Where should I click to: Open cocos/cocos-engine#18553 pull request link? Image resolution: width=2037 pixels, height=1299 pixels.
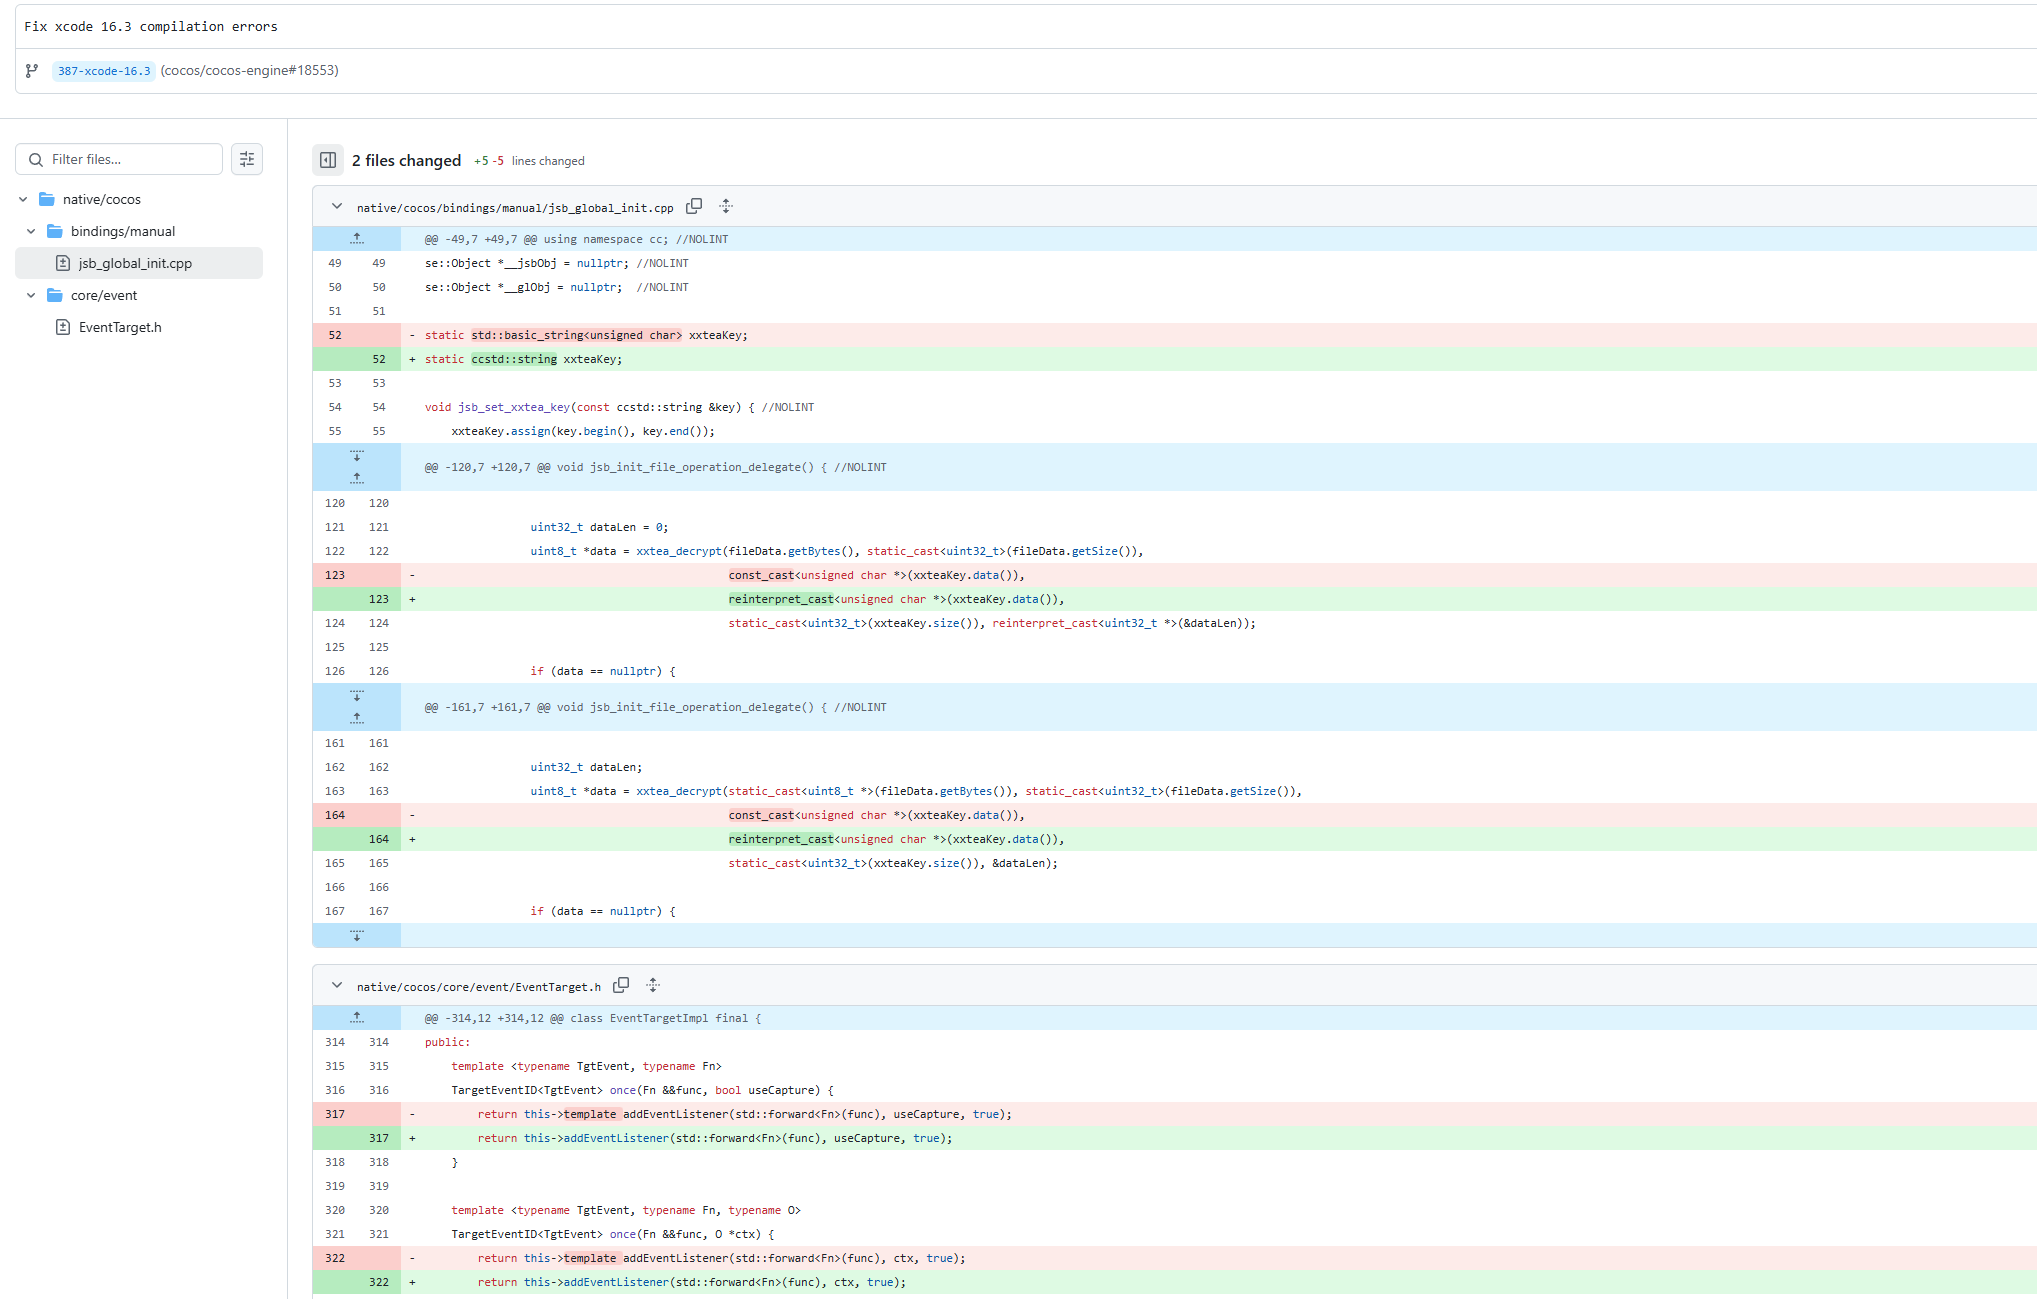(250, 70)
